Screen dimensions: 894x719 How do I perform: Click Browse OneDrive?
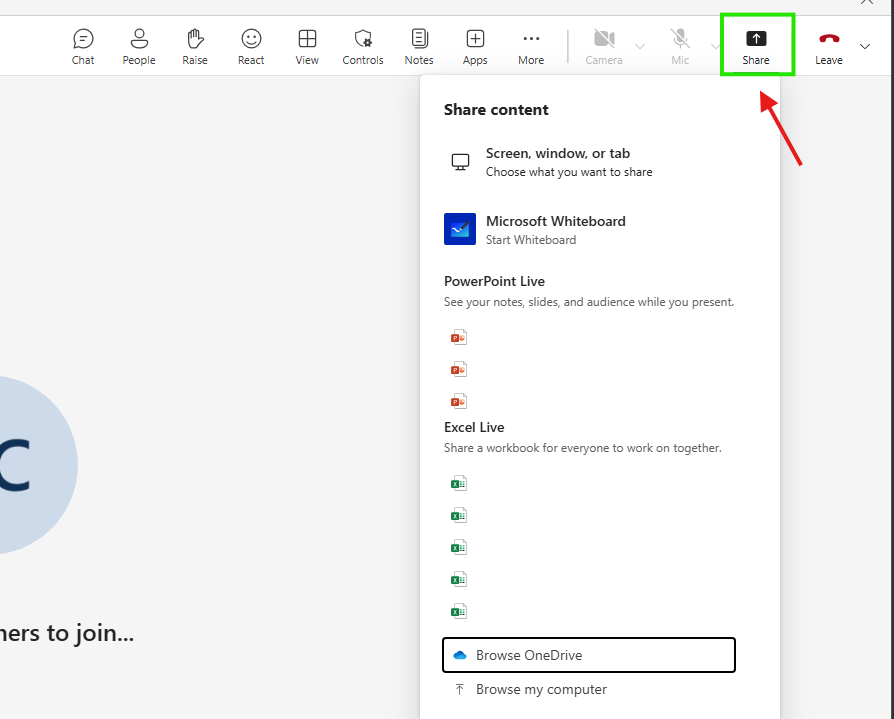pyautogui.click(x=589, y=655)
